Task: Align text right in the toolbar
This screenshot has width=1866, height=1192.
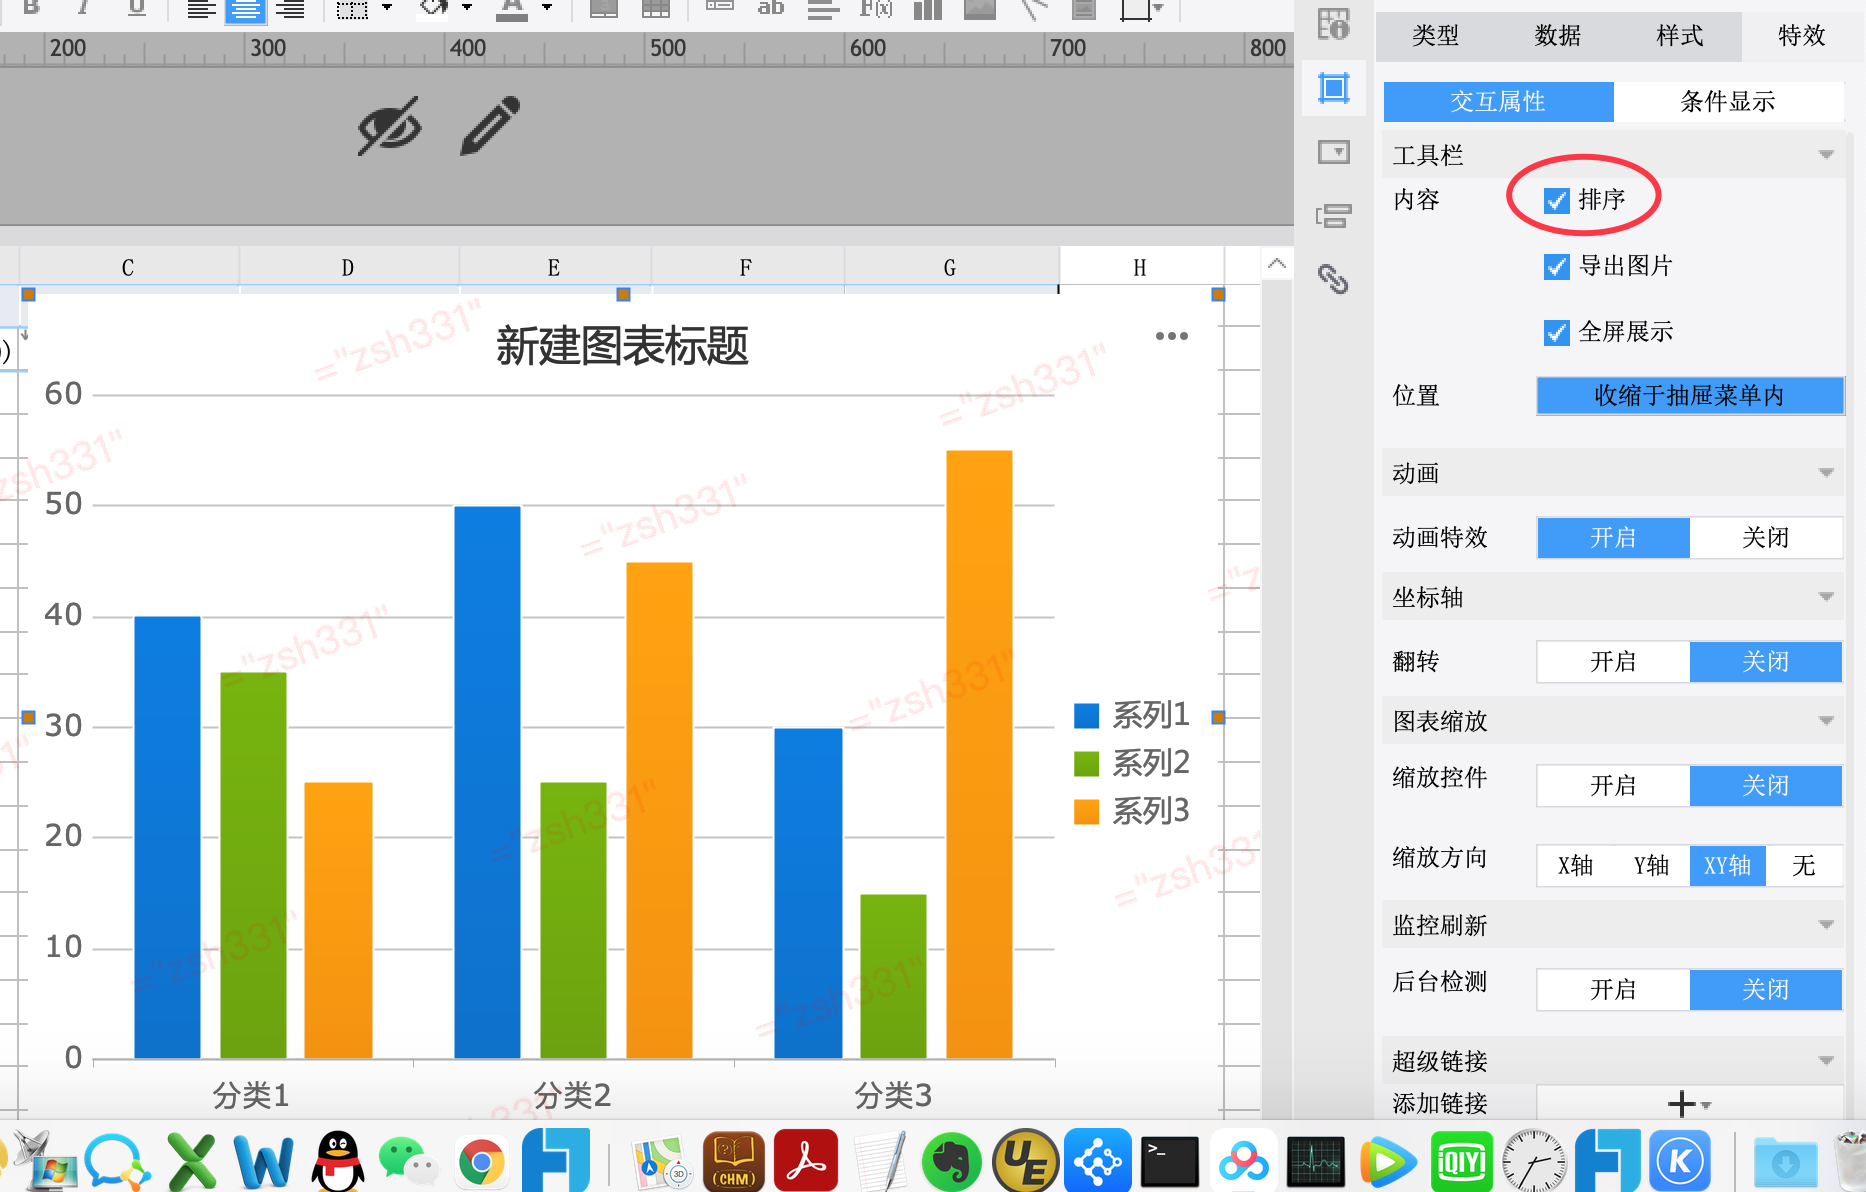Action: [290, 10]
